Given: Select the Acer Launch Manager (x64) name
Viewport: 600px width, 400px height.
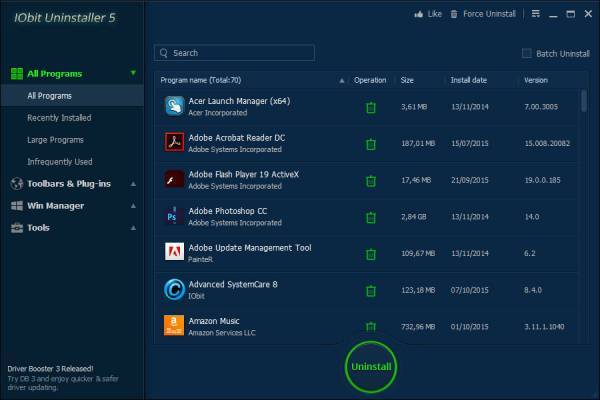Looking at the screenshot, I should tap(239, 101).
